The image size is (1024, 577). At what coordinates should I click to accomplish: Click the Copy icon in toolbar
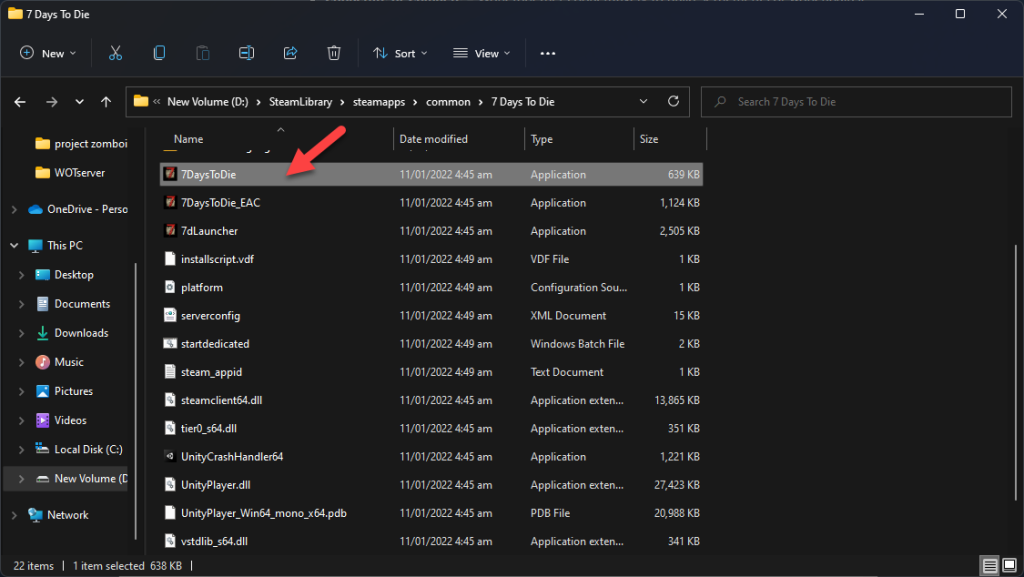tap(159, 54)
